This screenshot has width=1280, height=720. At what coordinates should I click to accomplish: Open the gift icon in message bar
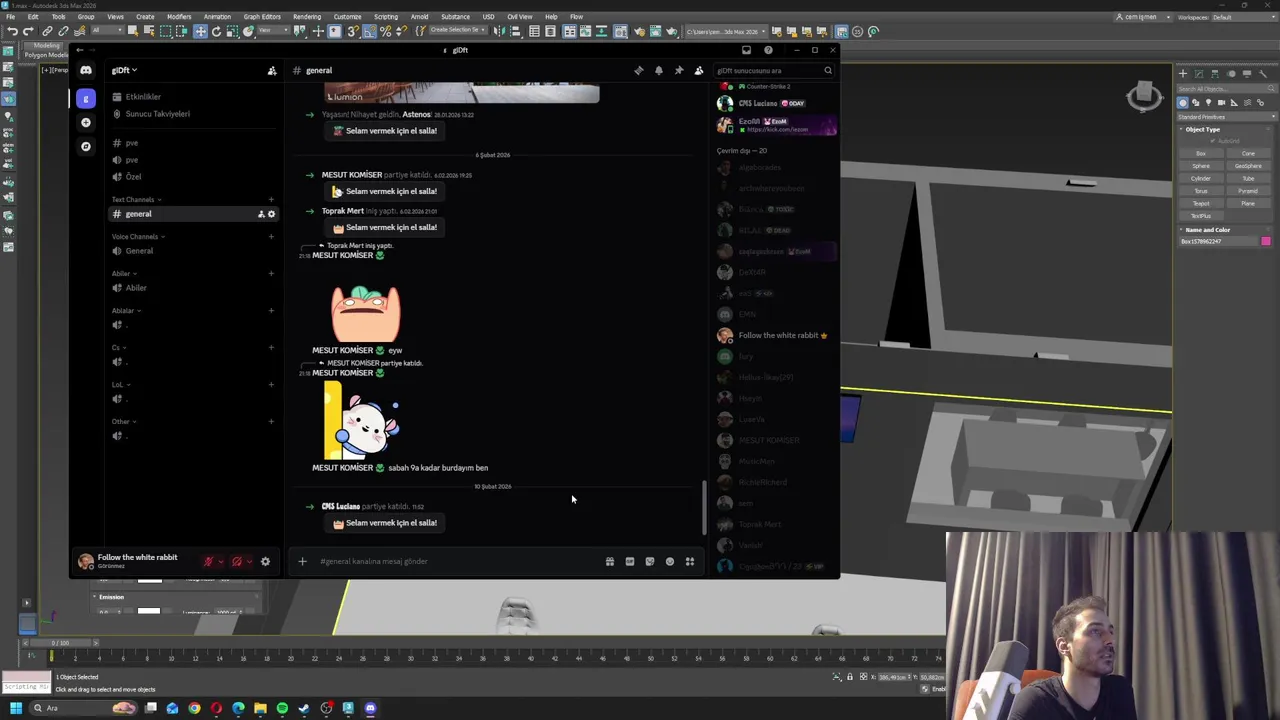[x=609, y=561]
